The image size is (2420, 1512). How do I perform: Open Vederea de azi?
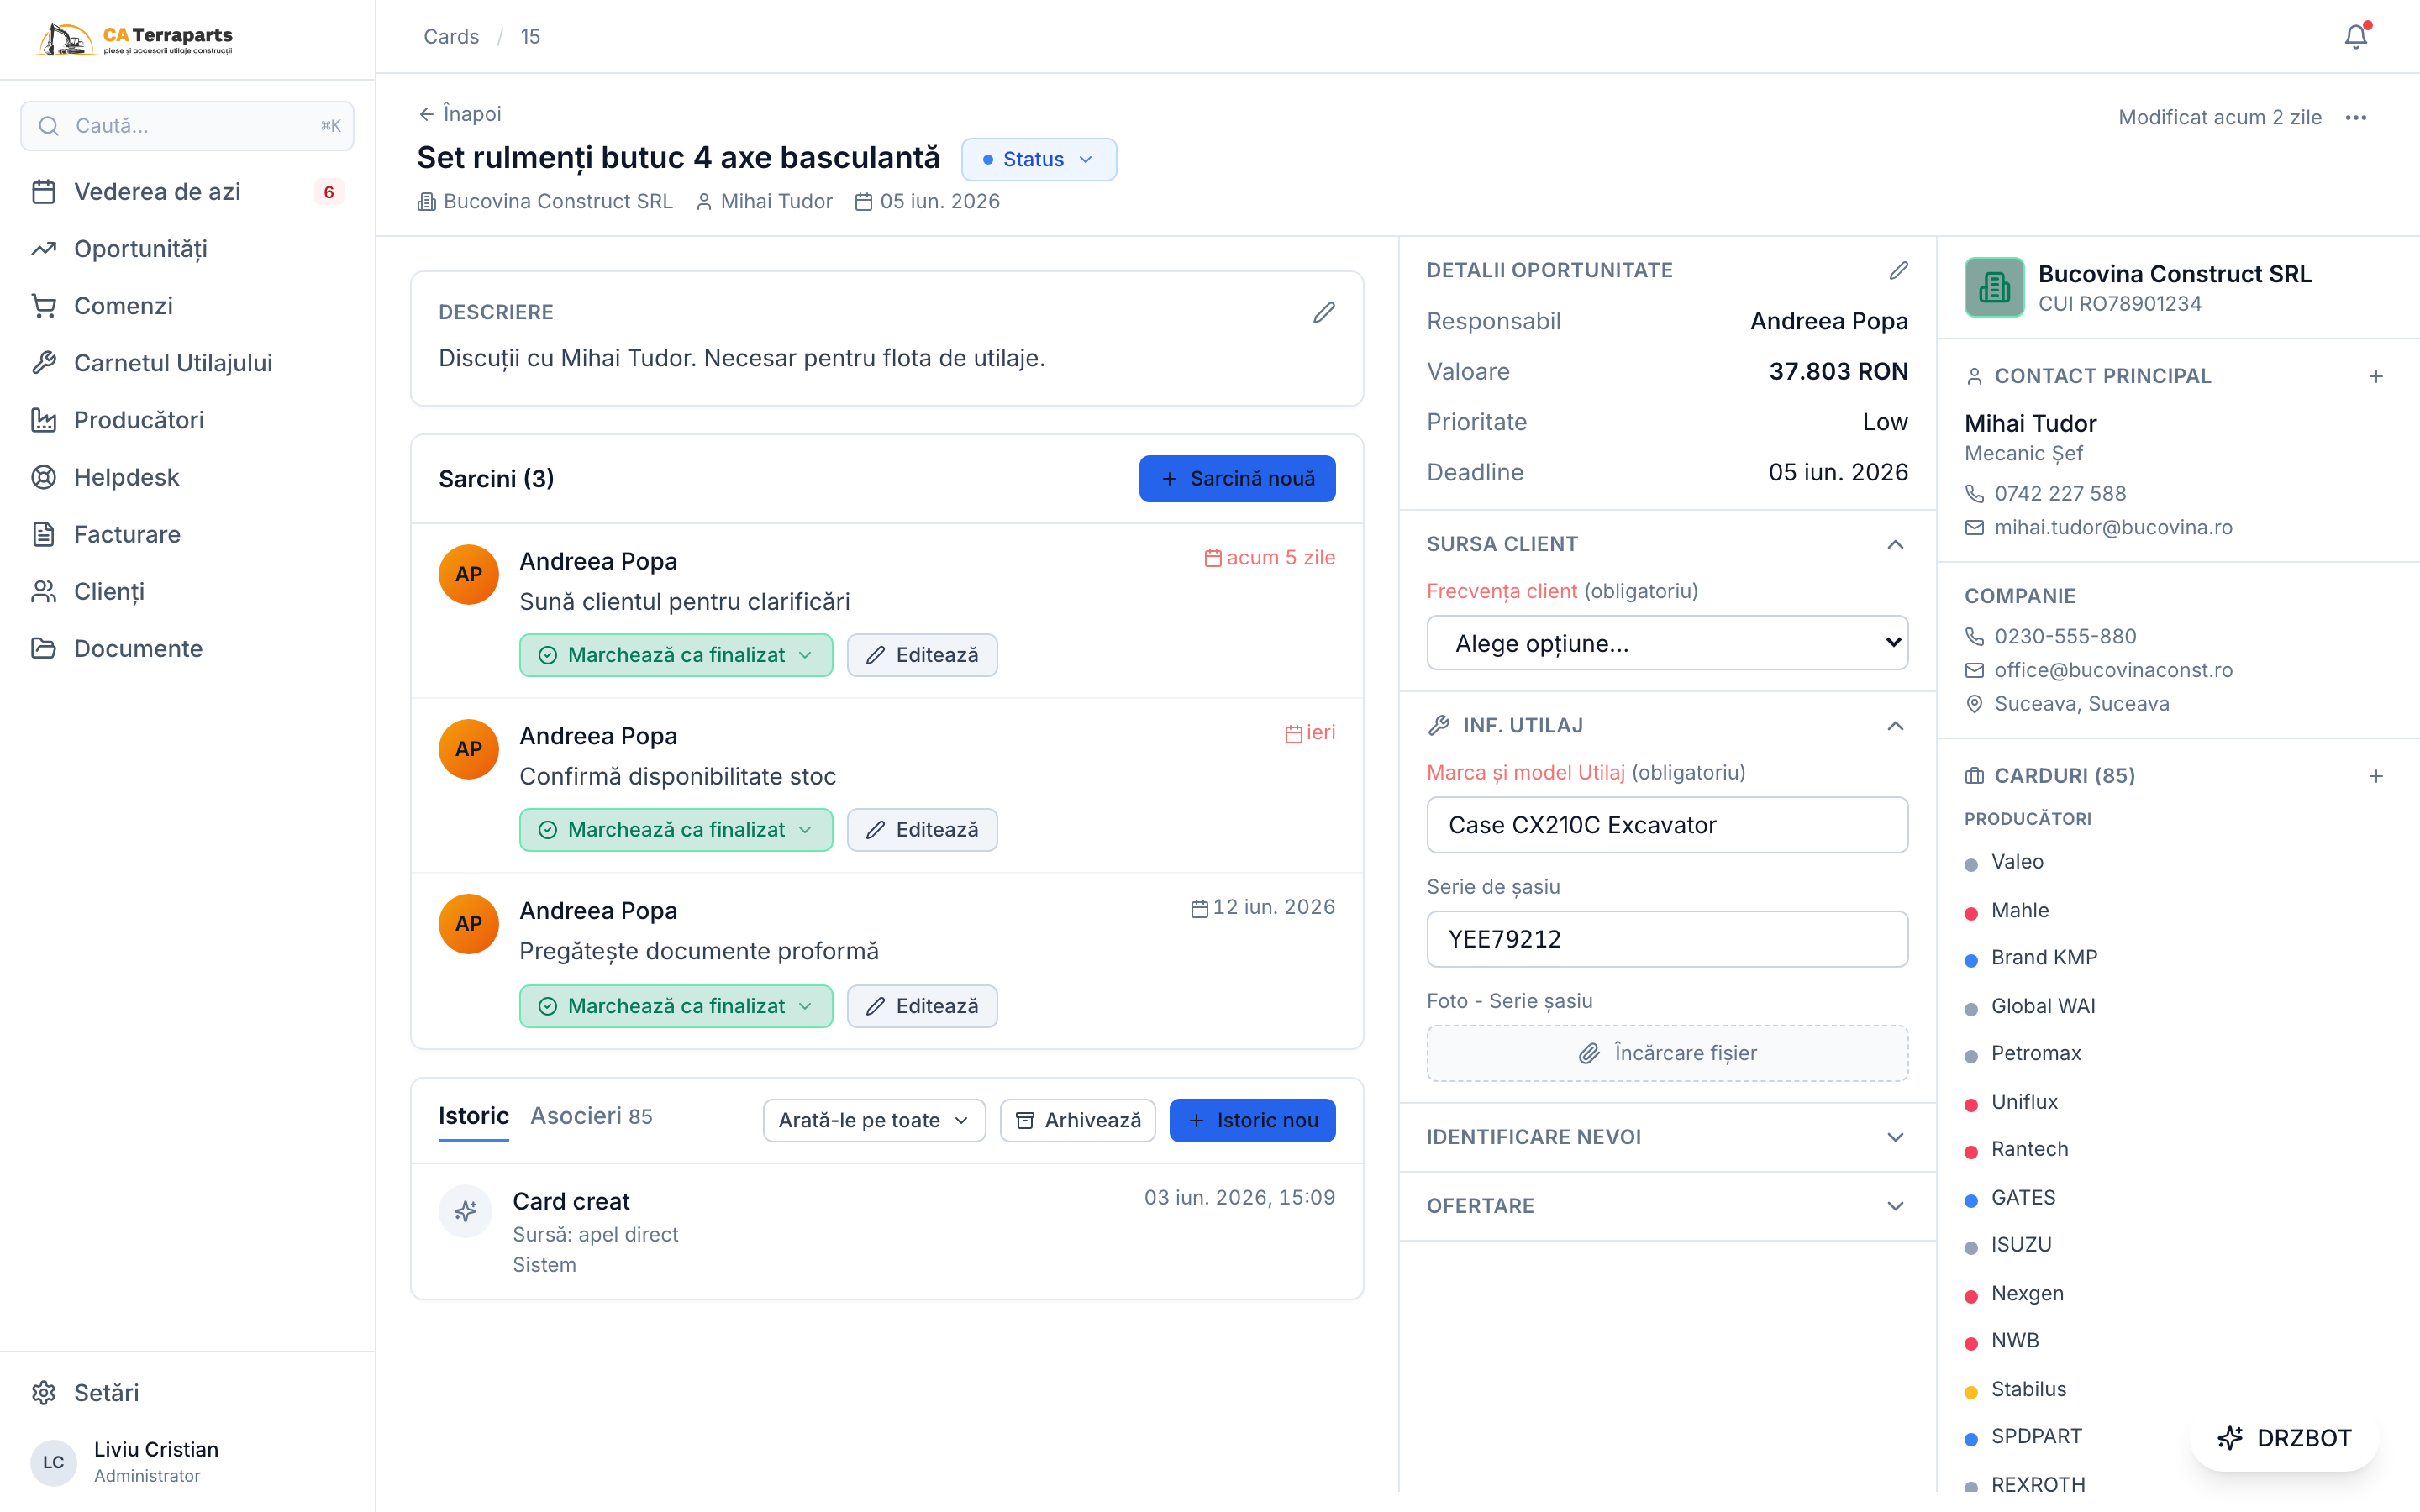pyautogui.click(x=187, y=192)
